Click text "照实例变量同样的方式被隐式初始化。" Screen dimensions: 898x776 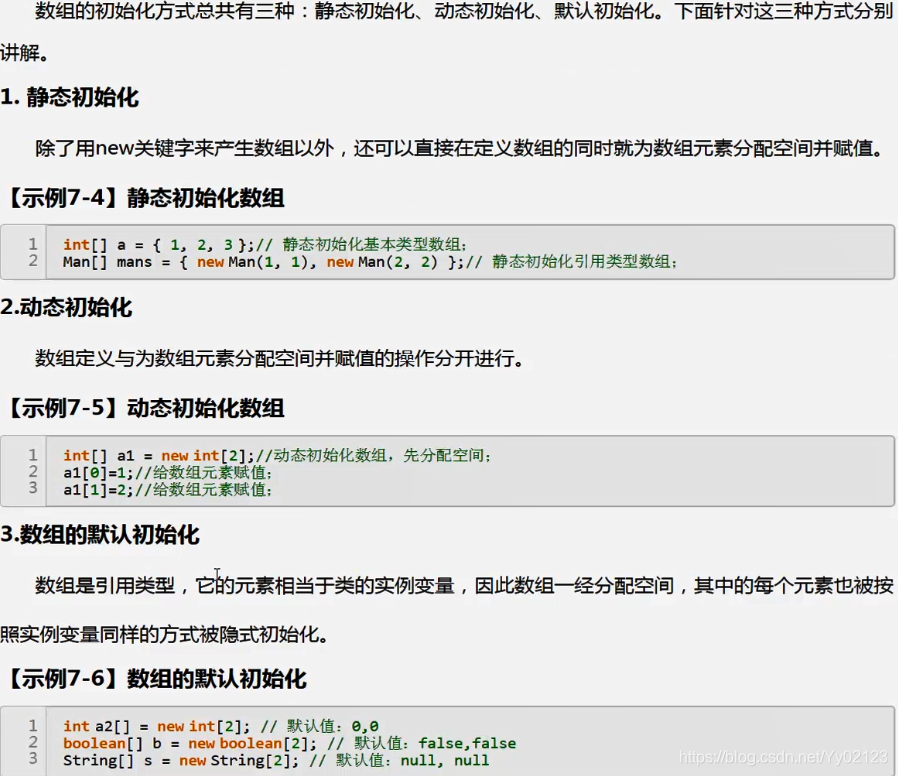164,635
